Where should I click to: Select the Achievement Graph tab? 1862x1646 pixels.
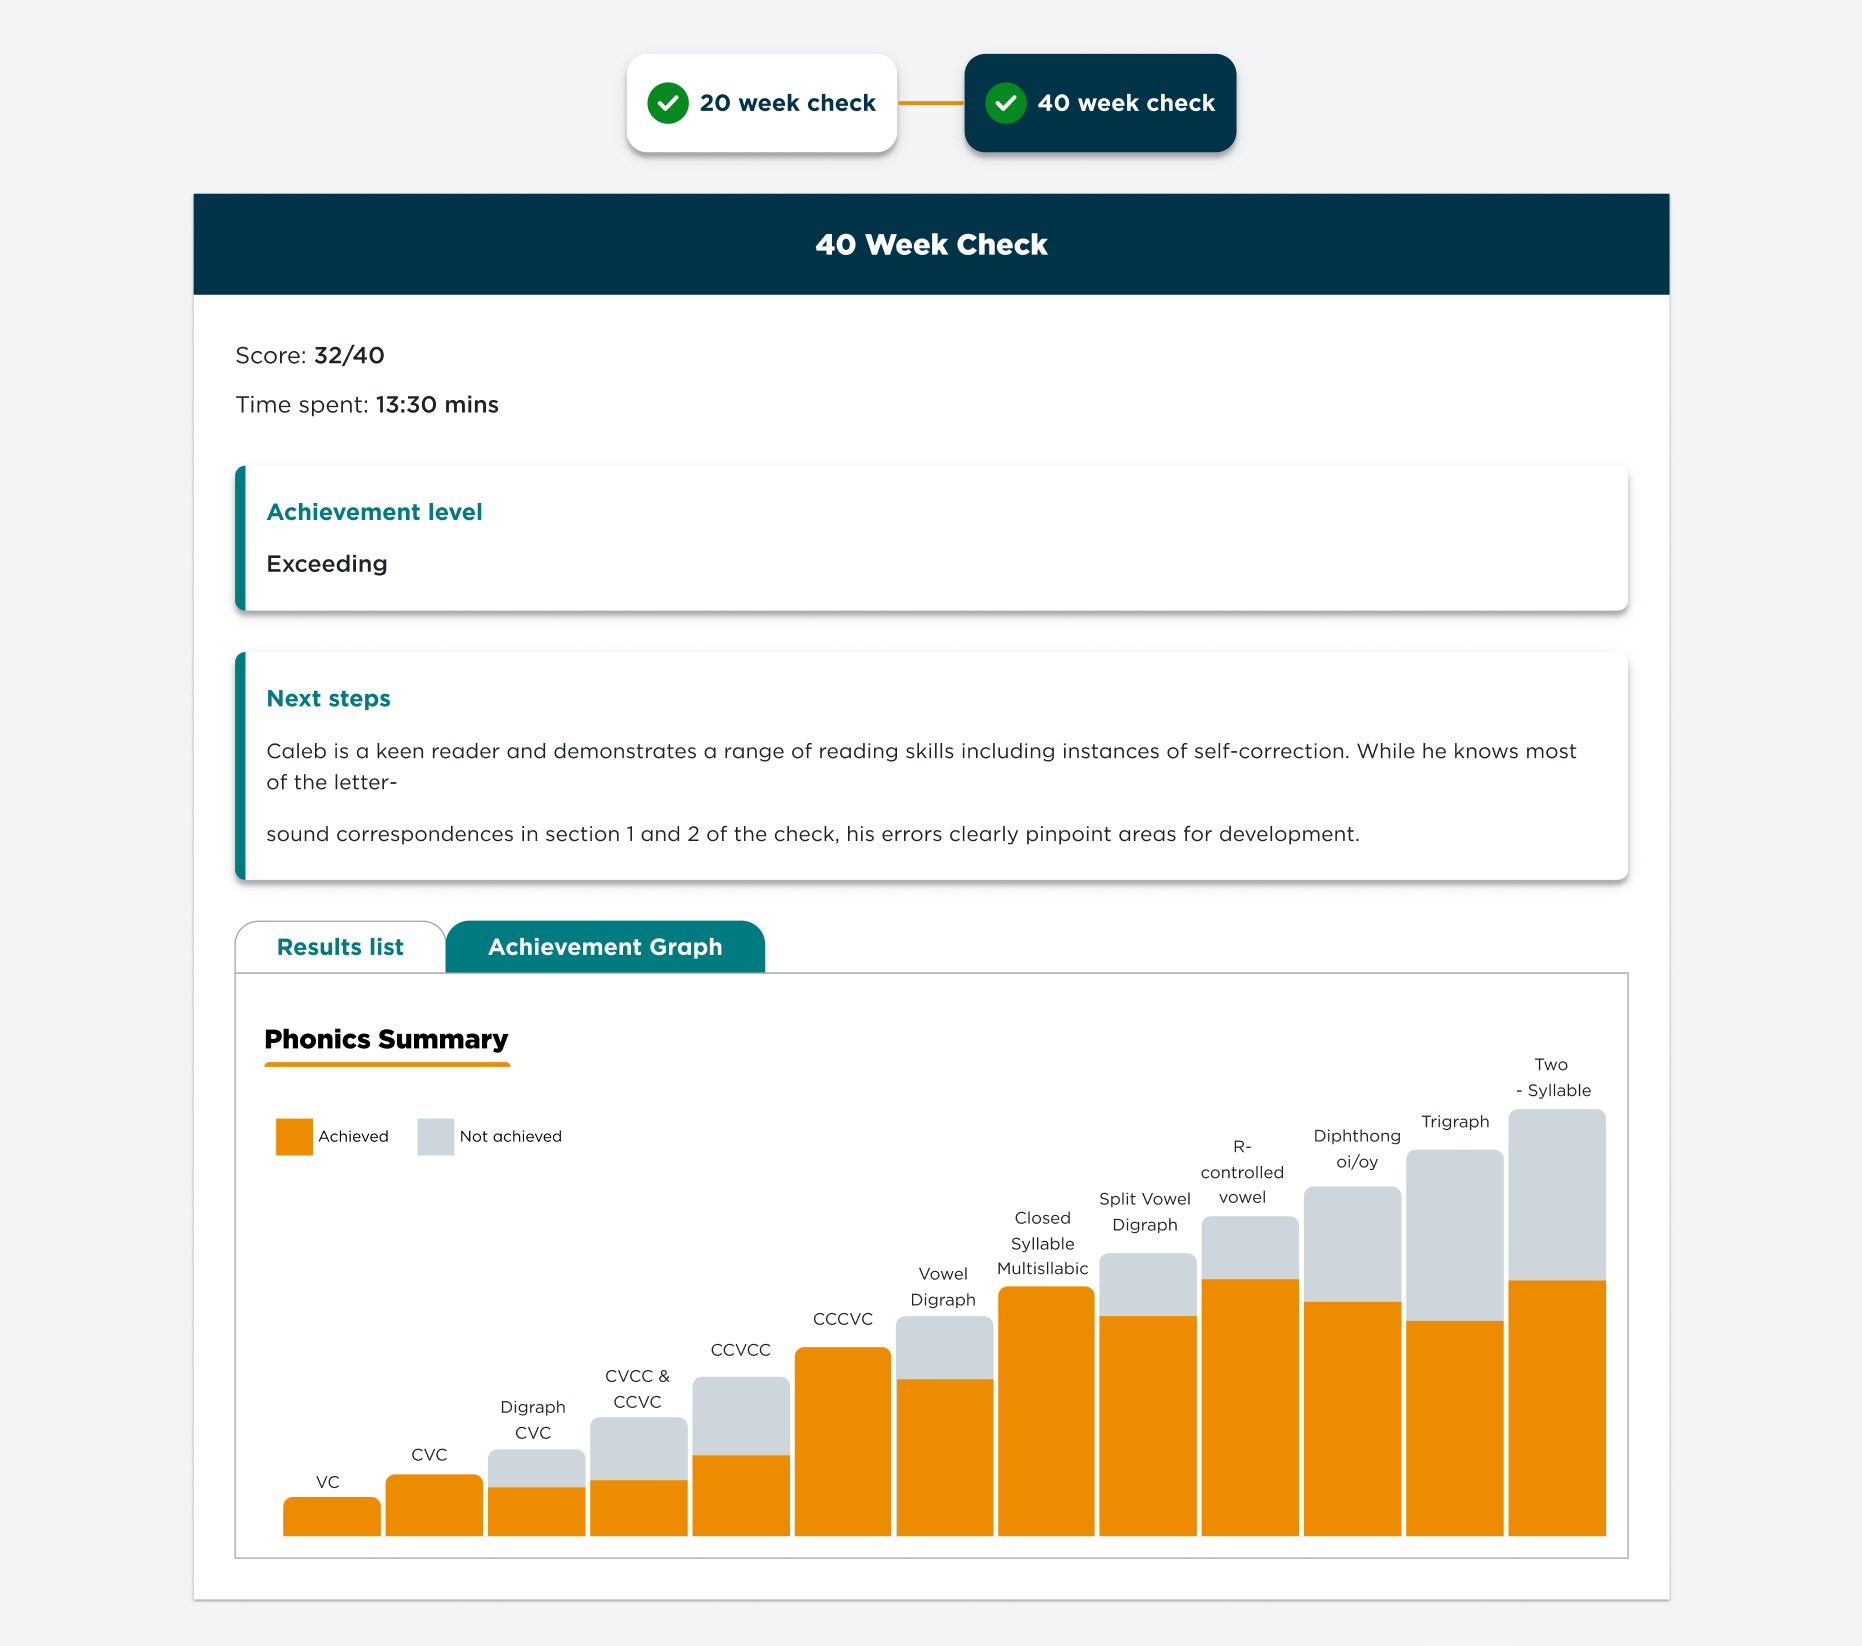pyautogui.click(x=605, y=947)
